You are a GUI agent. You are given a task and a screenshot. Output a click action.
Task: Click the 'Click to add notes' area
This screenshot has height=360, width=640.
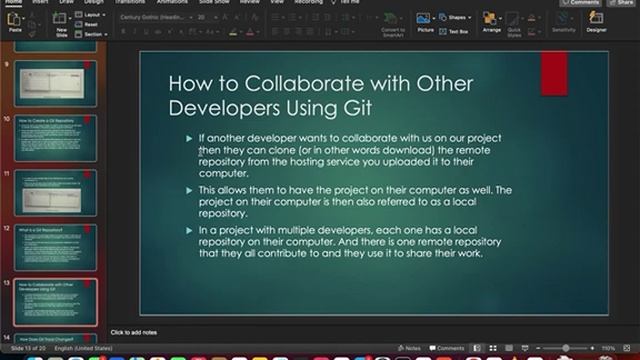click(133, 332)
